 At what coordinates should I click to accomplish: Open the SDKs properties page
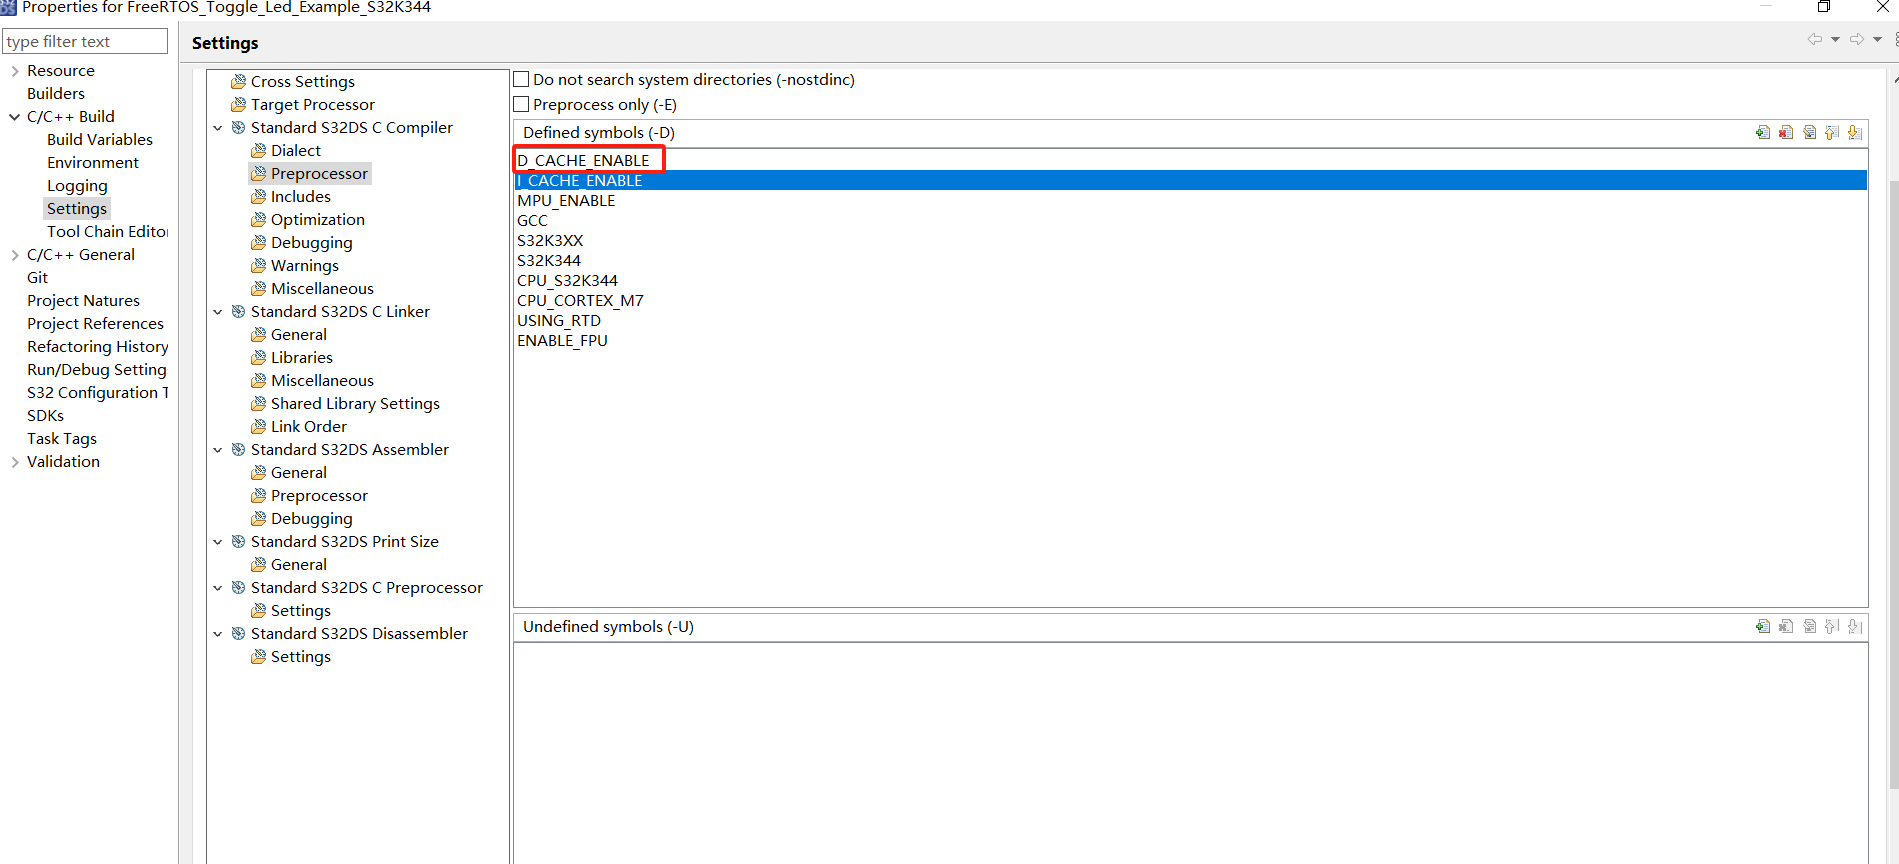pos(45,415)
